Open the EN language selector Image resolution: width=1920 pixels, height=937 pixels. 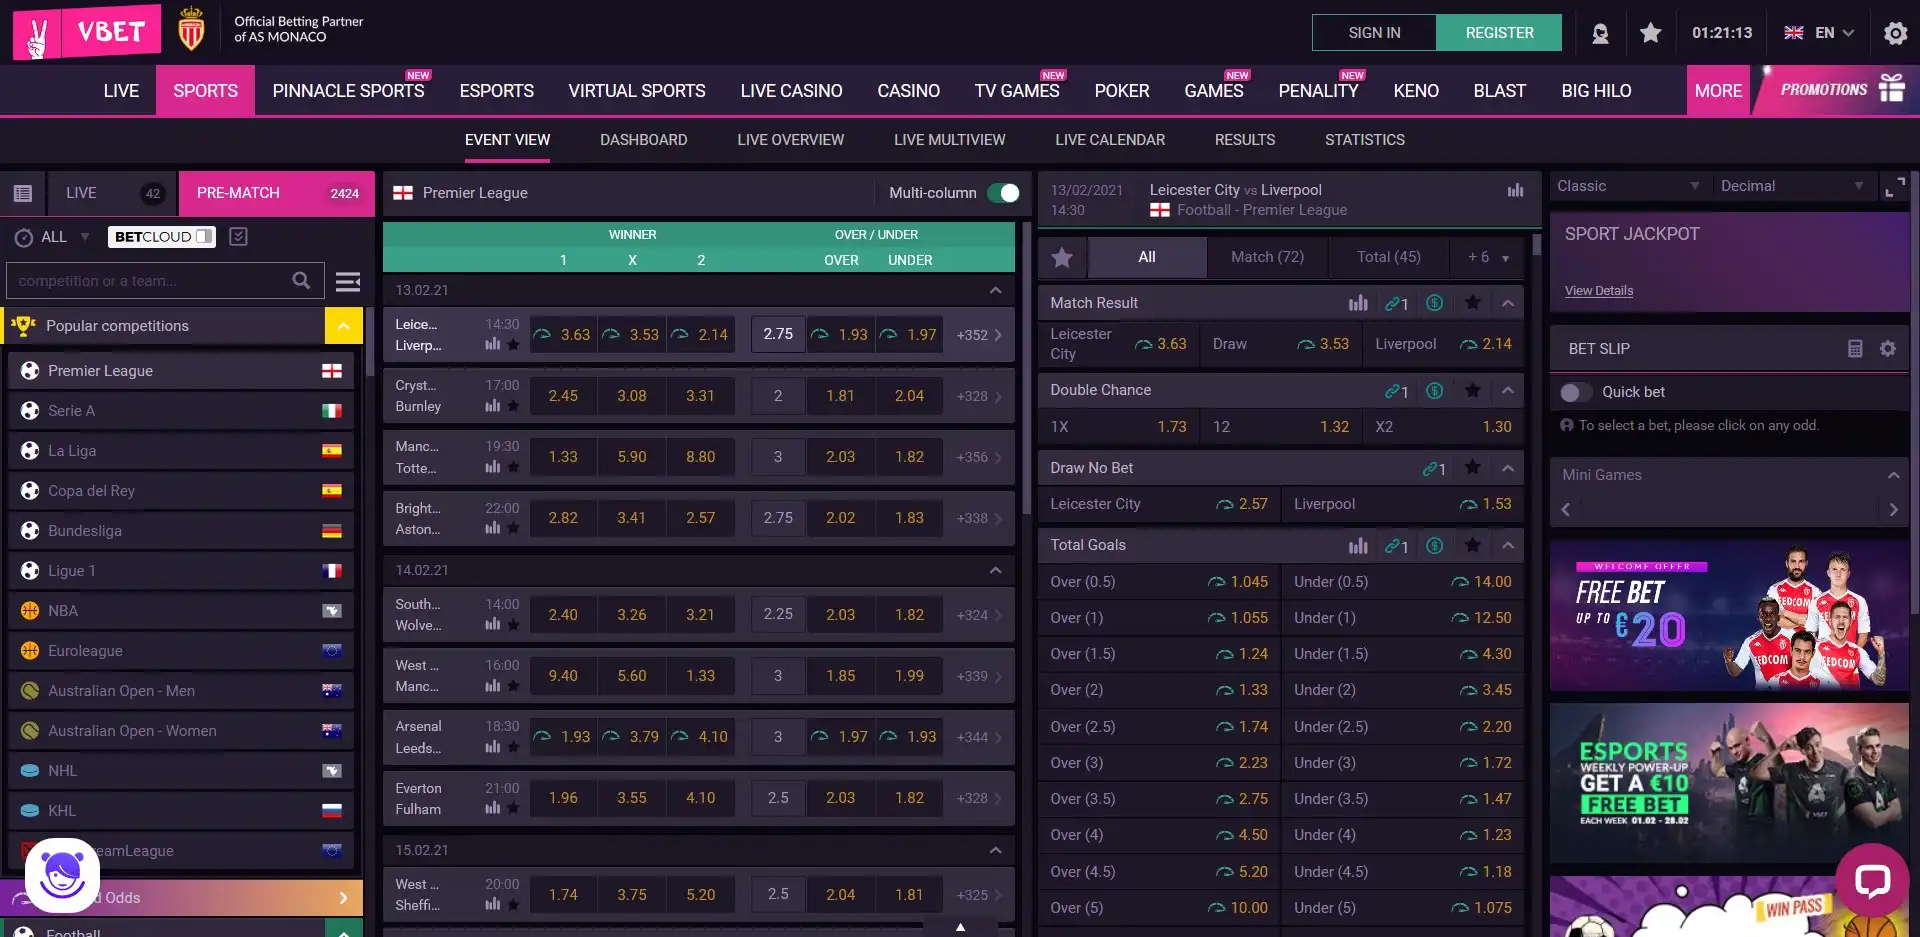1820,33
